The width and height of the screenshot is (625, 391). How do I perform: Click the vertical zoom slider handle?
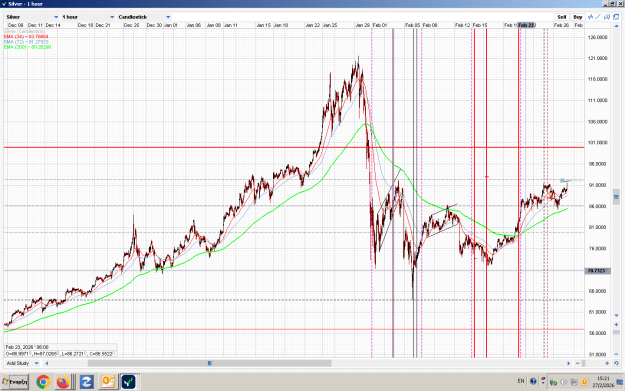click(x=616, y=332)
